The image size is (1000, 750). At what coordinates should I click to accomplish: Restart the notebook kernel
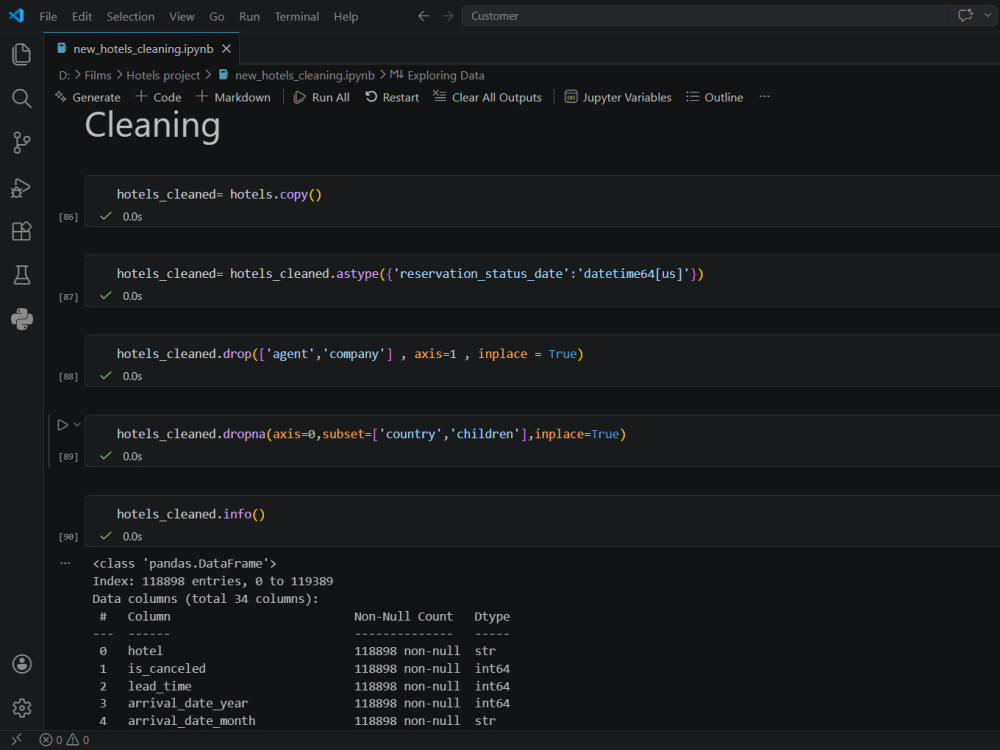click(392, 97)
